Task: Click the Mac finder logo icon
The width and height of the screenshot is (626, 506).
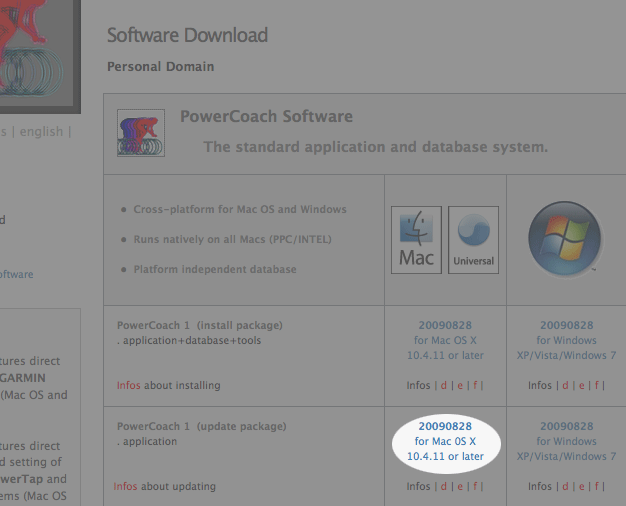Action: (416, 240)
